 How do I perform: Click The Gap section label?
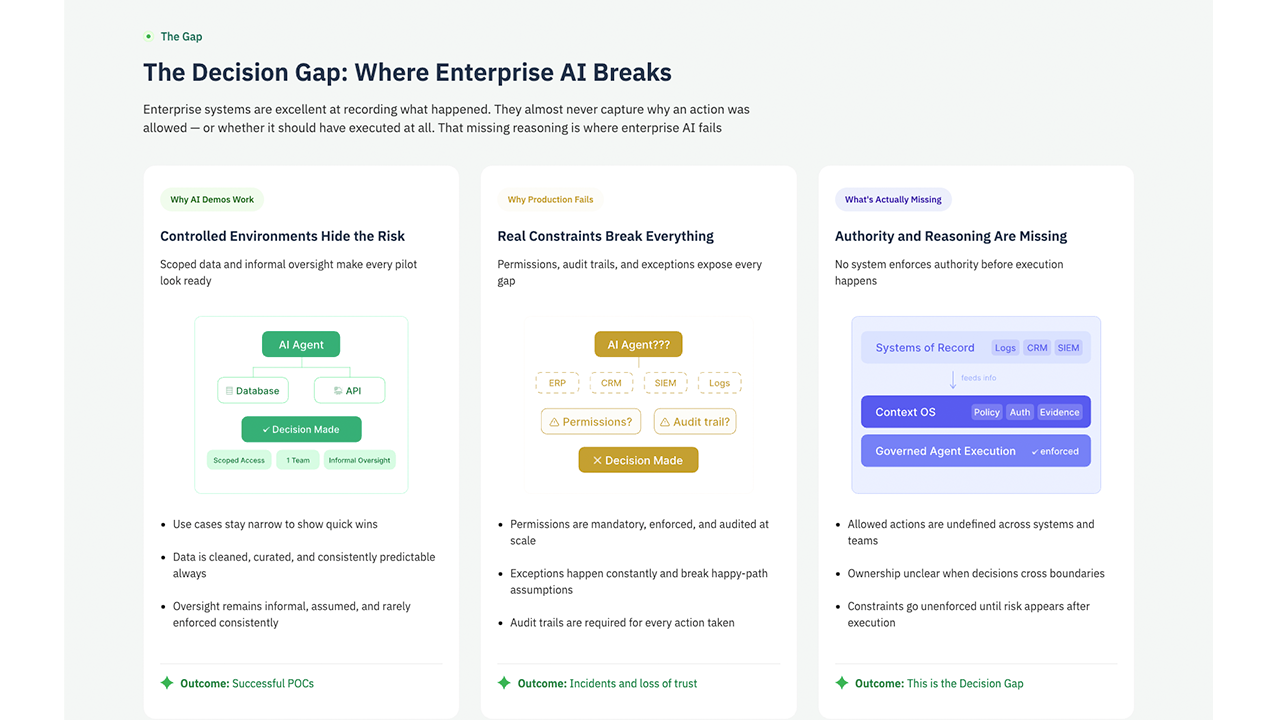click(x=181, y=36)
